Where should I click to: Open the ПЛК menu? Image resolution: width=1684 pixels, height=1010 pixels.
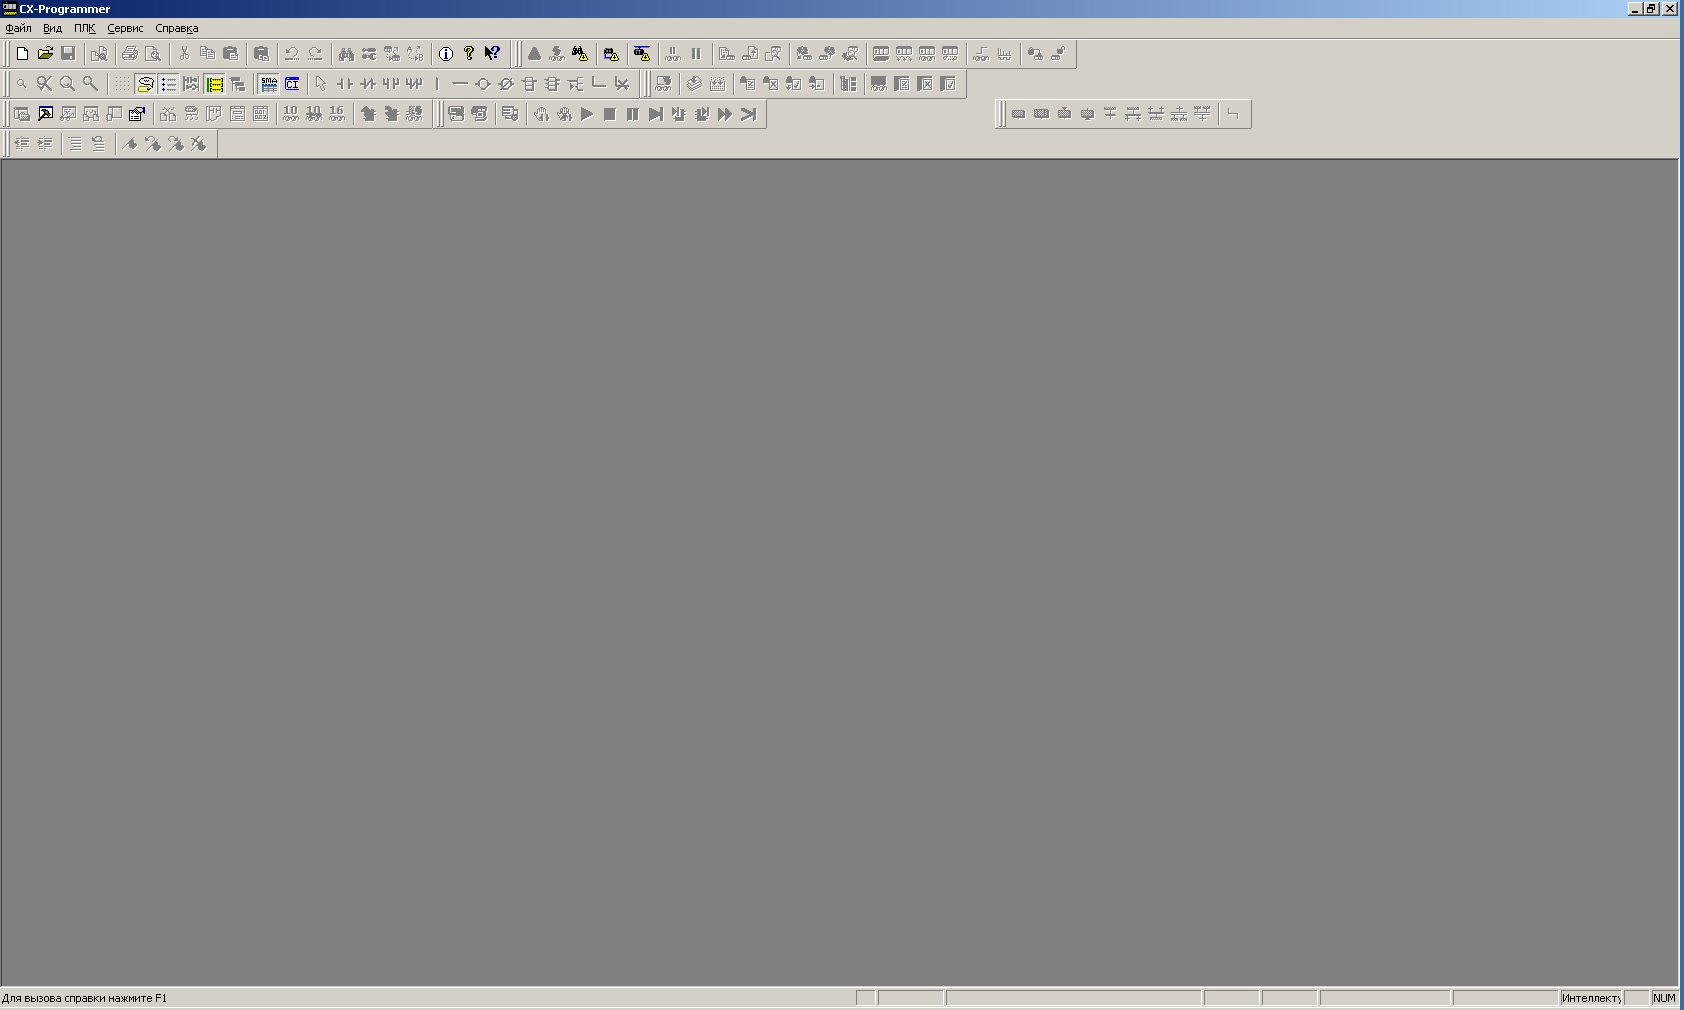(x=84, y=28)
